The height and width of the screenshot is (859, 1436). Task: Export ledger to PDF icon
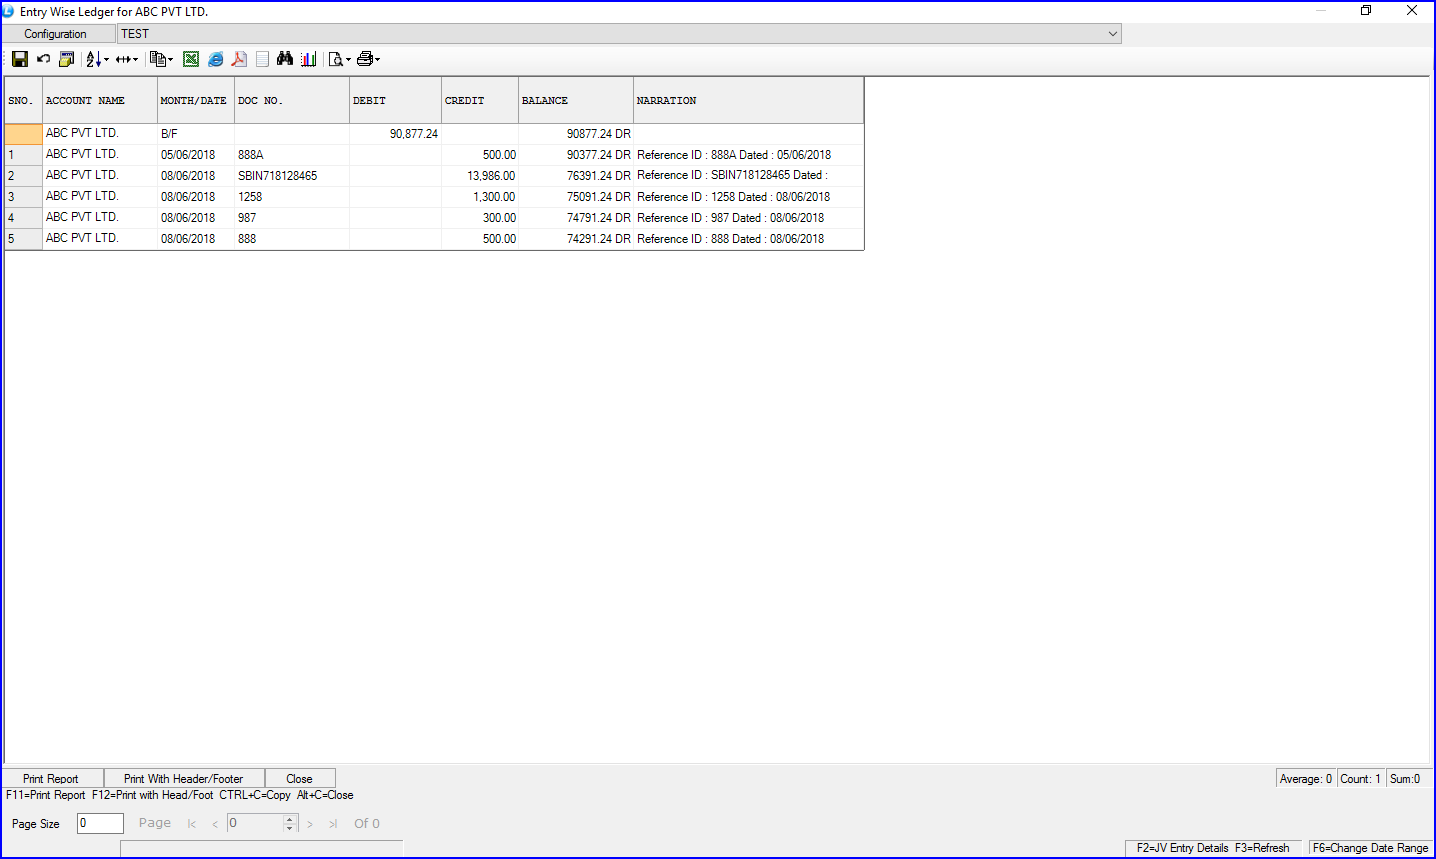point(239,59)
